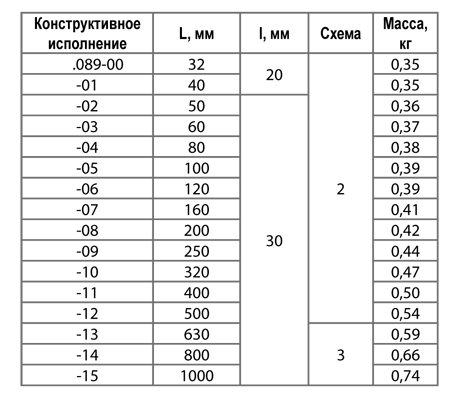Select the Схема column header
This screenshot has width=459, height=395.
tap(341, 33)
